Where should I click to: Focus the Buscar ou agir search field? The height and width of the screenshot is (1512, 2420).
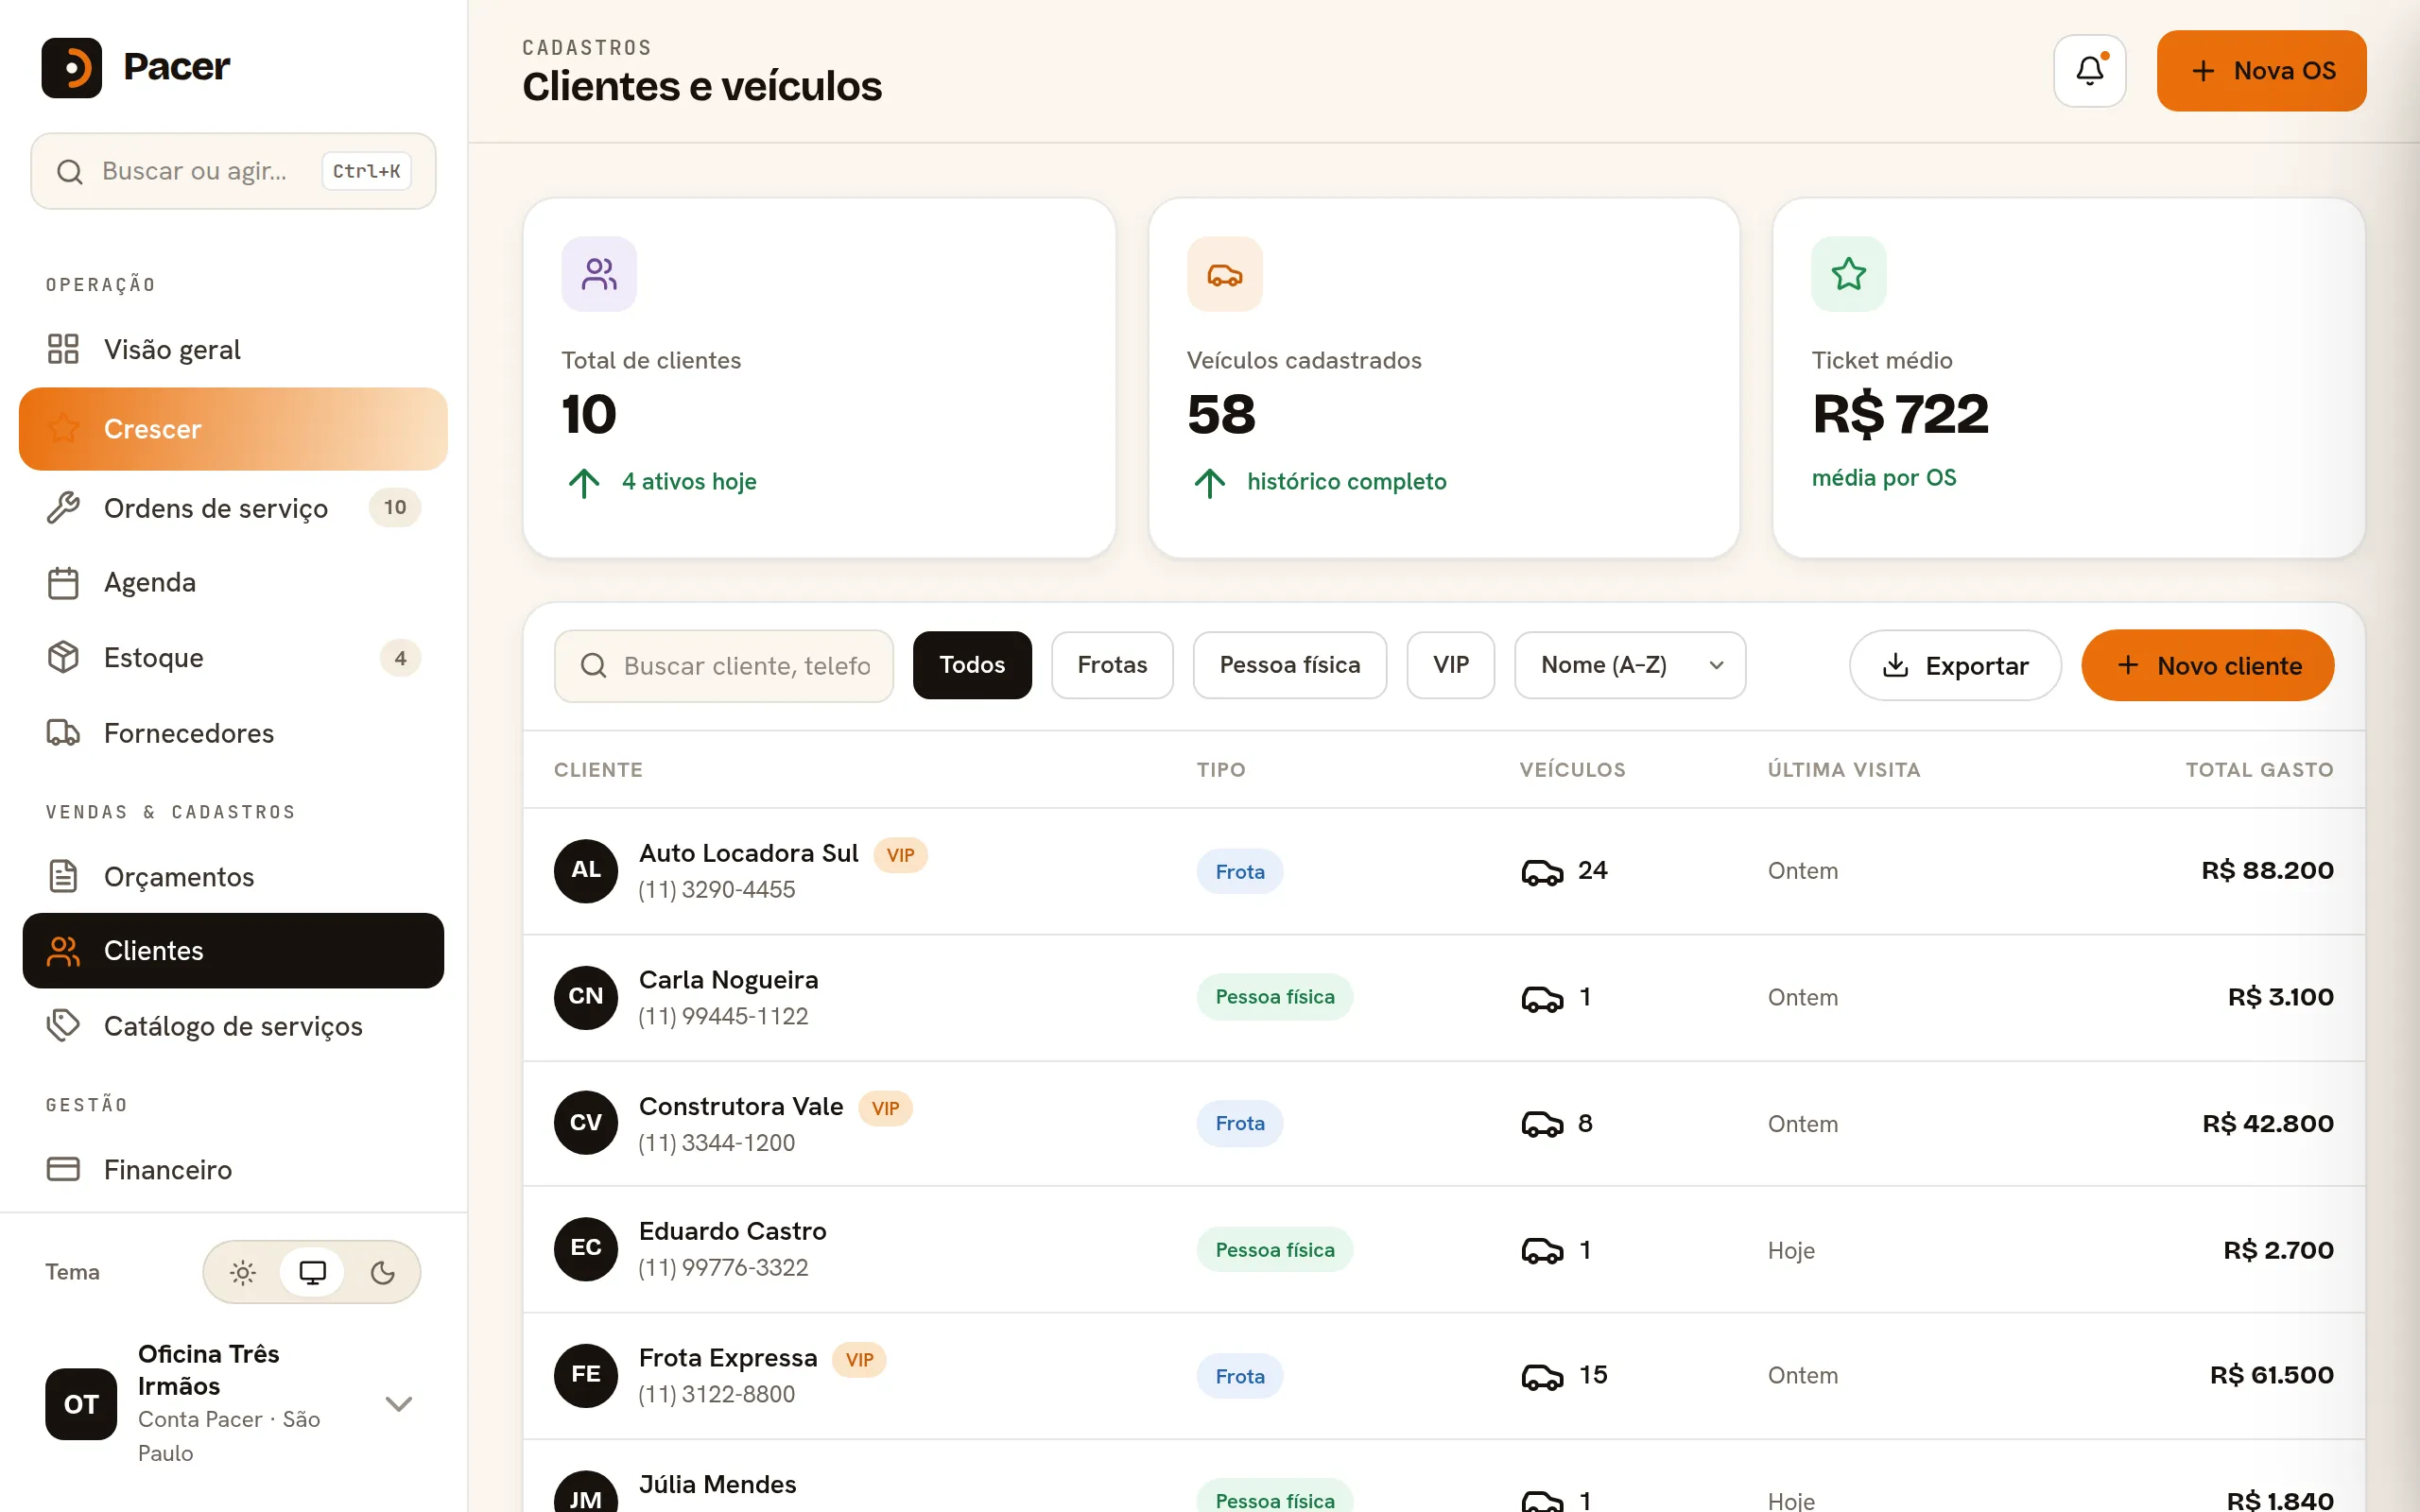[x=233, y=171]
